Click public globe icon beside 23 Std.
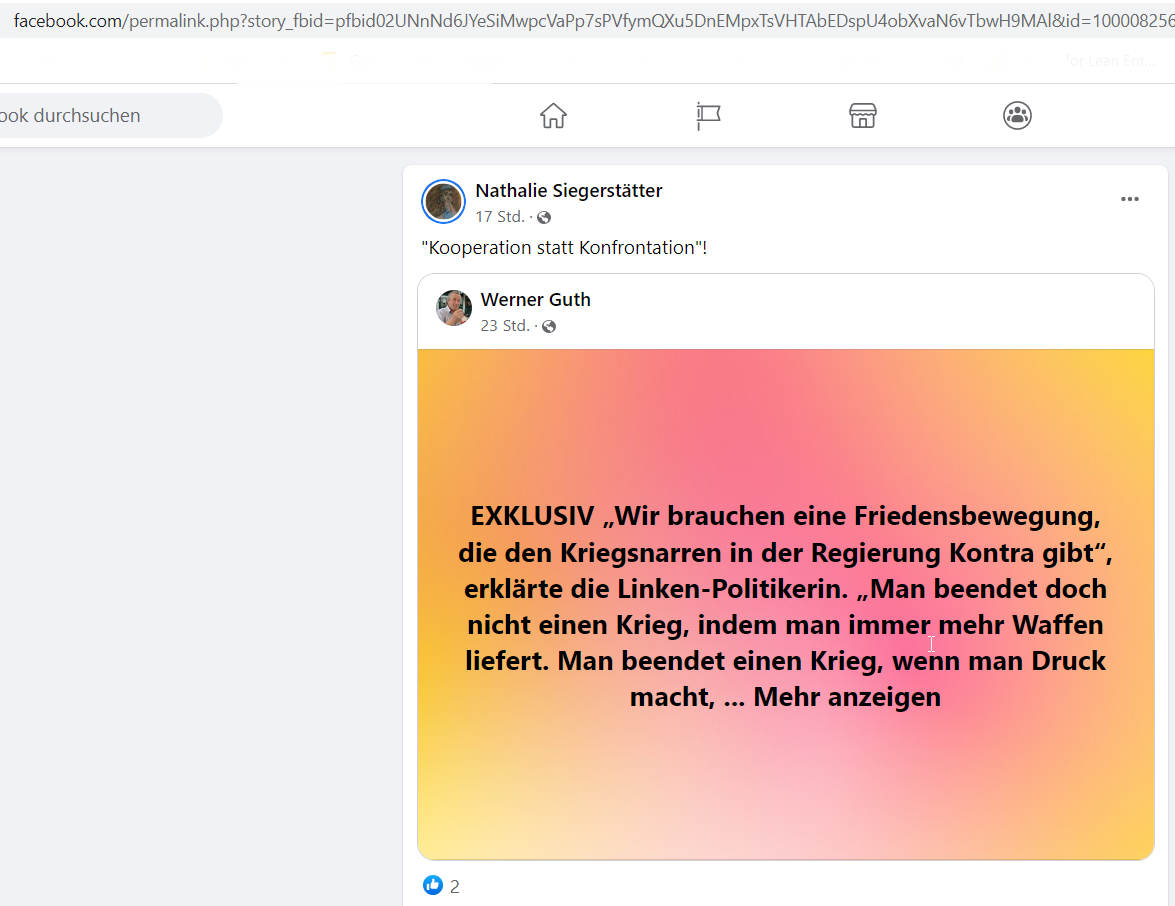Image resolution: width=1175 pixels, height=906 pixels. tap(549, 326)
